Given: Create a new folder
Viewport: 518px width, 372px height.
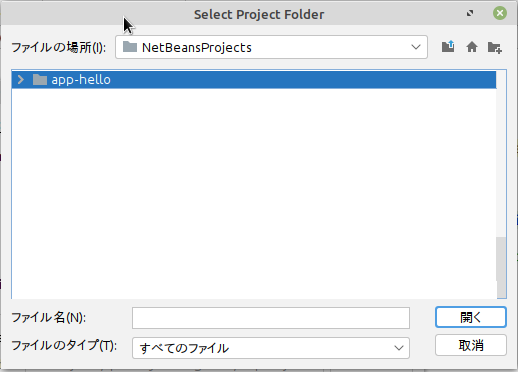Looking at the screenshot, I should pos(495,47).
